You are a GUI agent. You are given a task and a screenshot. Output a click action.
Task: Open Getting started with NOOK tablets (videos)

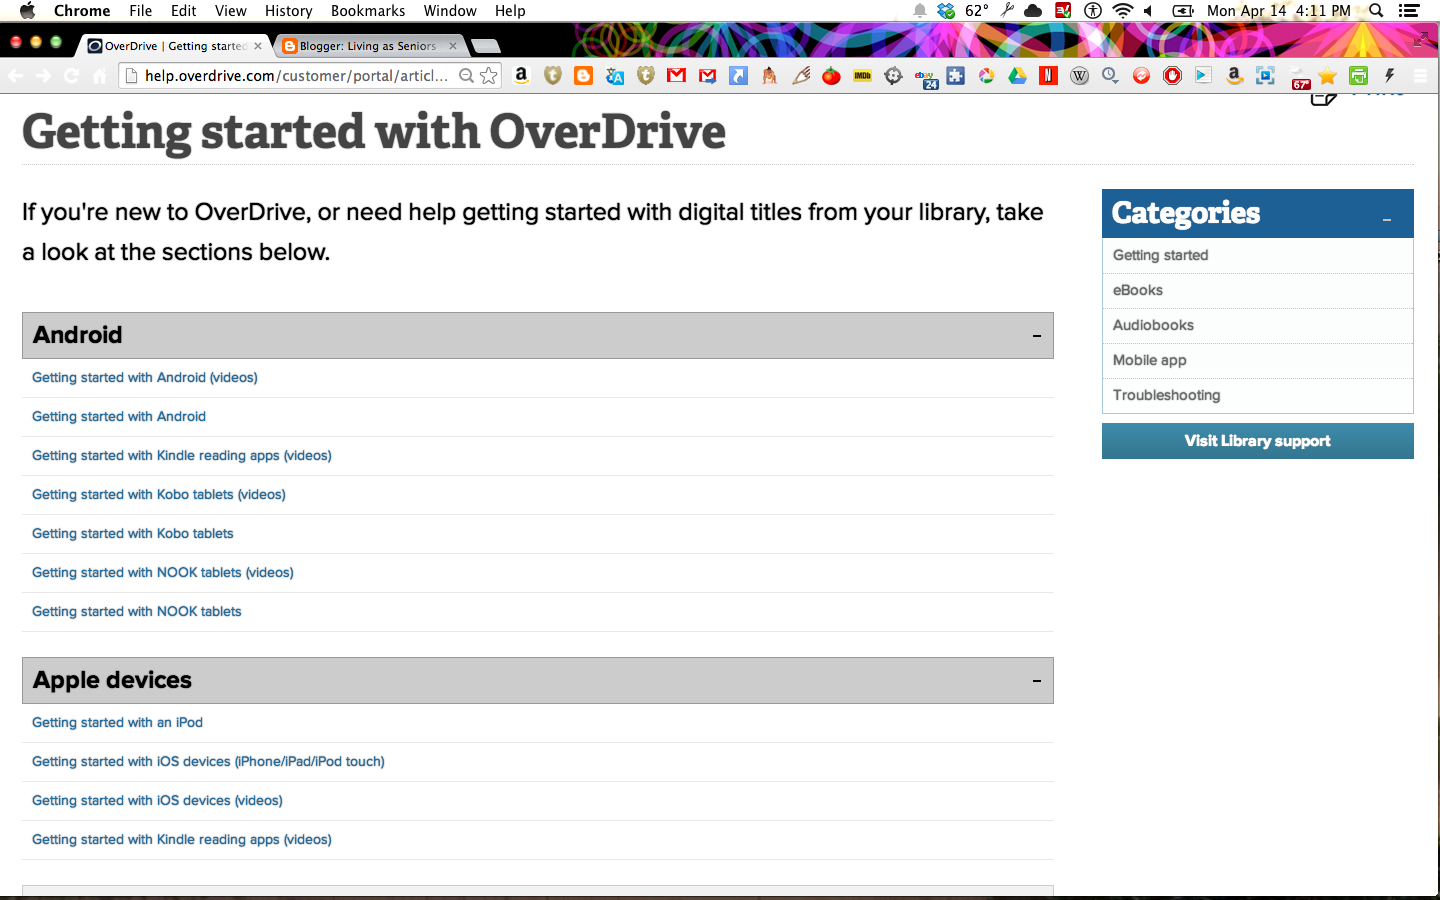163,573
